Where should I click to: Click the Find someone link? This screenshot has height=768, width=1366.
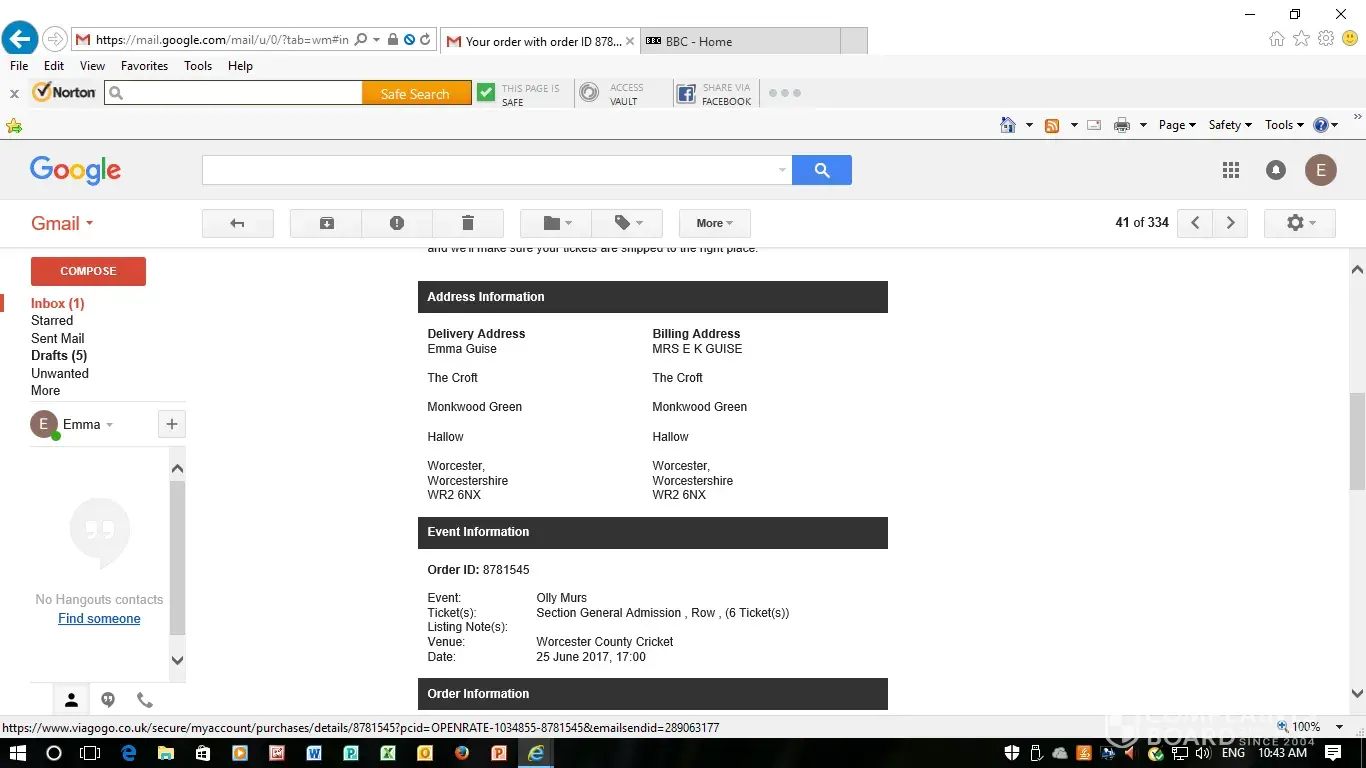pos(99,619)
